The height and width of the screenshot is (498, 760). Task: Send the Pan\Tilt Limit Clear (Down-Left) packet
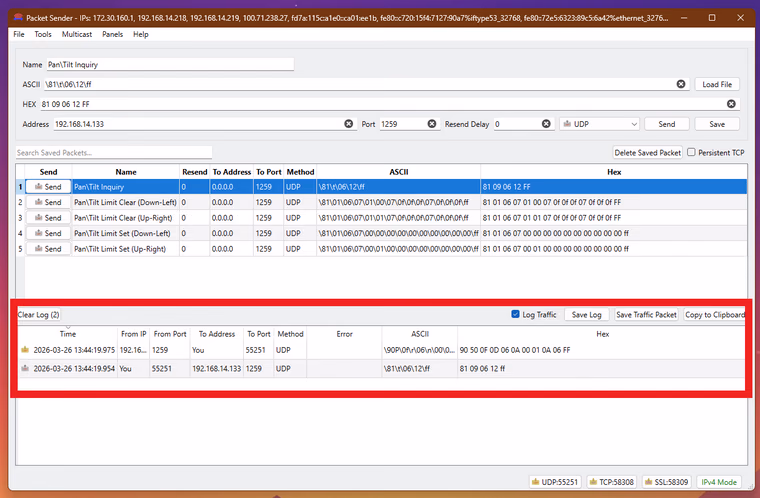(48, 202)
